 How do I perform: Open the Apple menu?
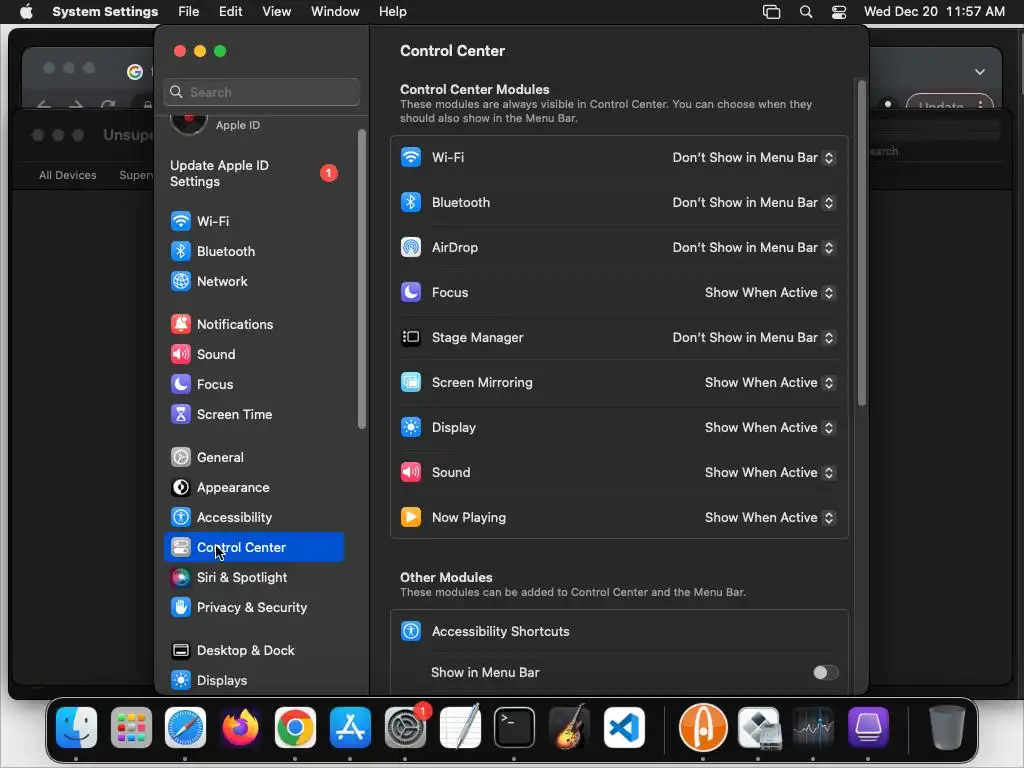click(x=26, y=11)
